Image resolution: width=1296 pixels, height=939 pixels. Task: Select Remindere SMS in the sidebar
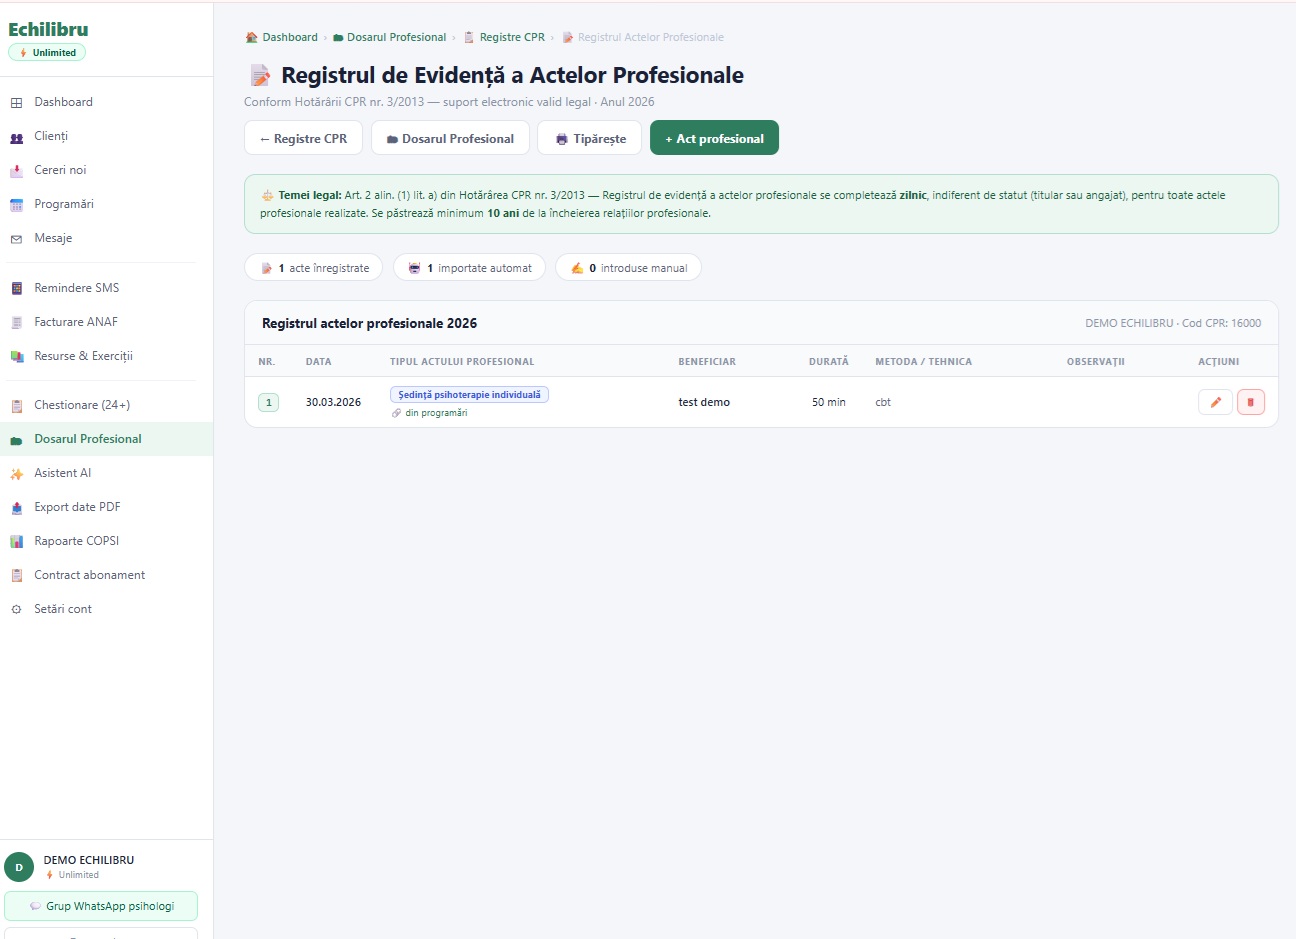[18, 287]
